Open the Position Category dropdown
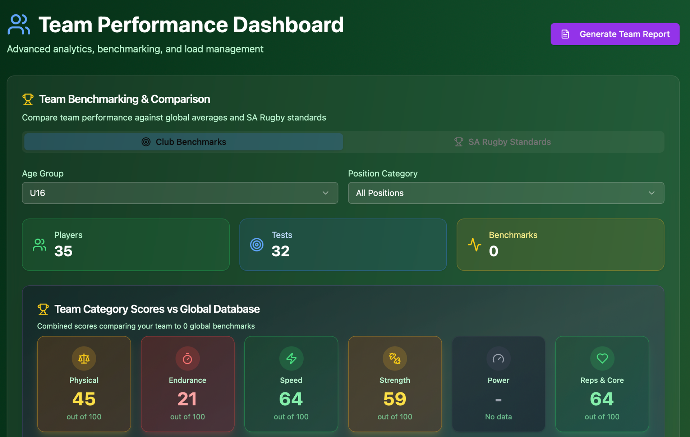The height and width of the screenshot is (437, 690). point(505,193)
